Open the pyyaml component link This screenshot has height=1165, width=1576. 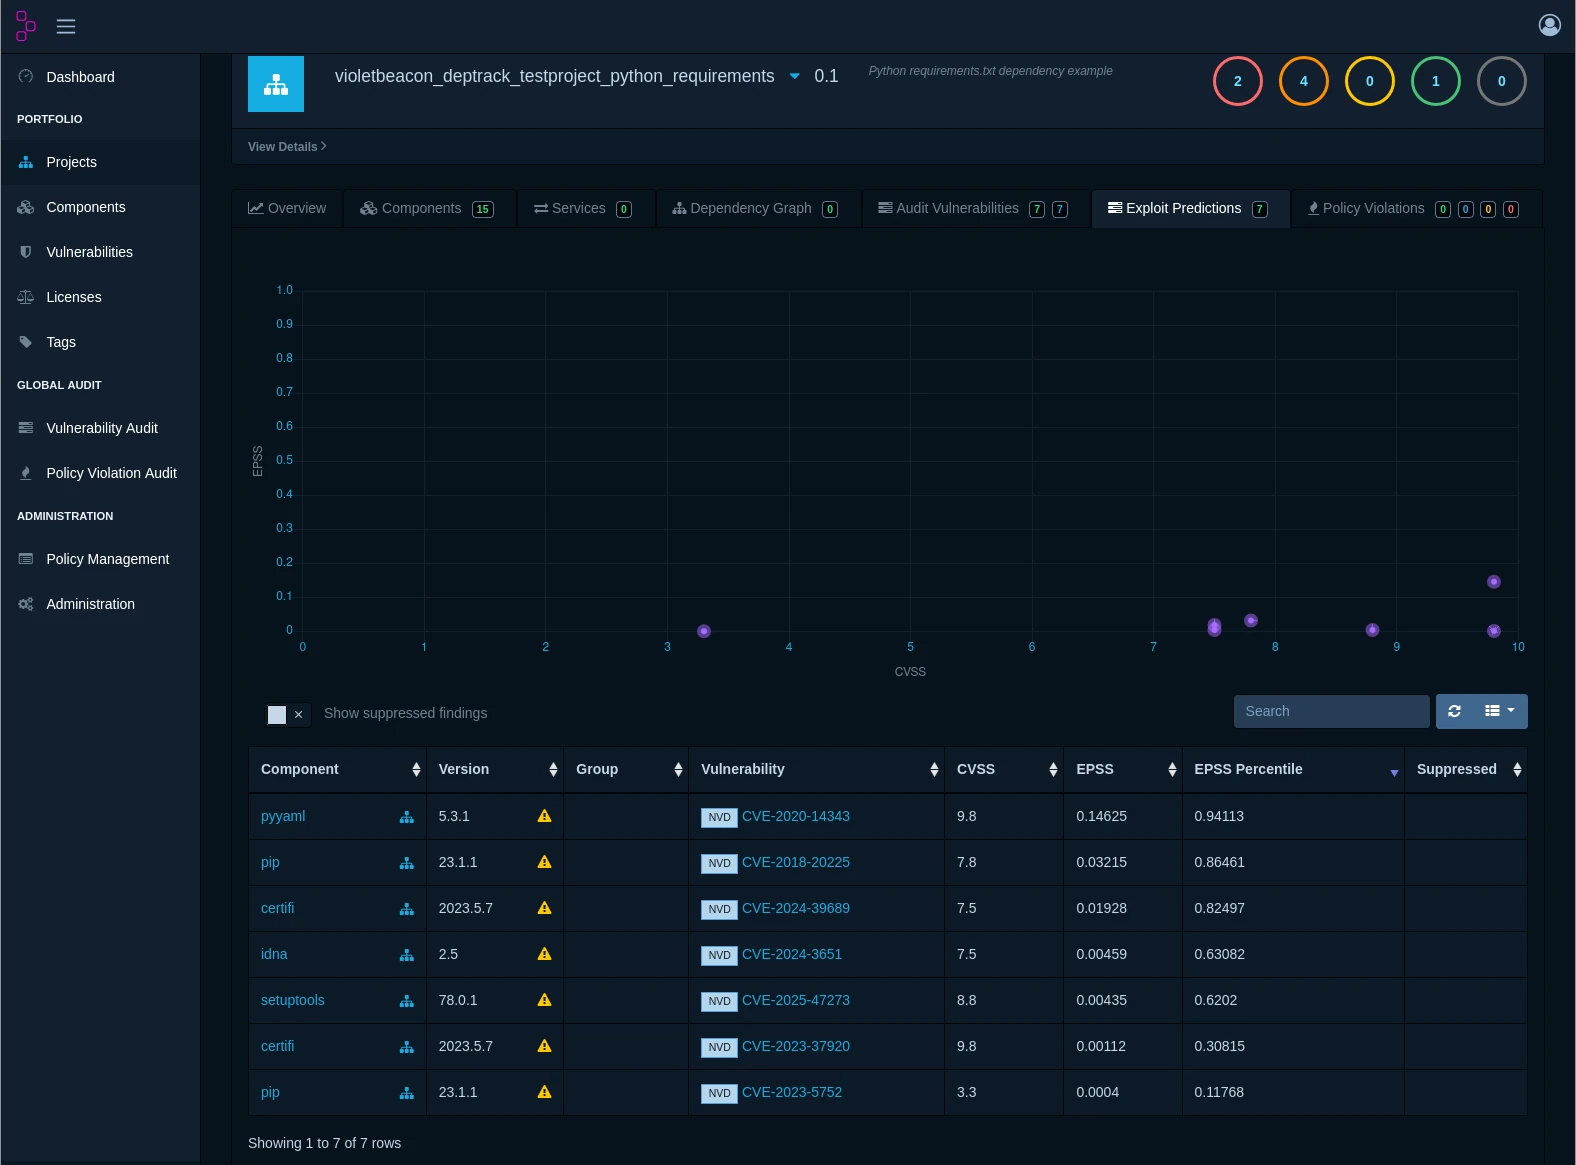pos(283,816)
